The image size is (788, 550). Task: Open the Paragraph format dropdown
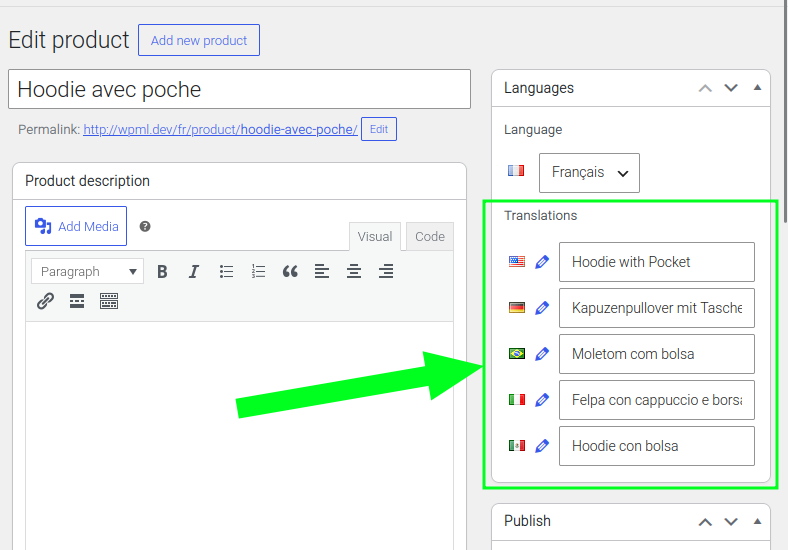[87, 271]
